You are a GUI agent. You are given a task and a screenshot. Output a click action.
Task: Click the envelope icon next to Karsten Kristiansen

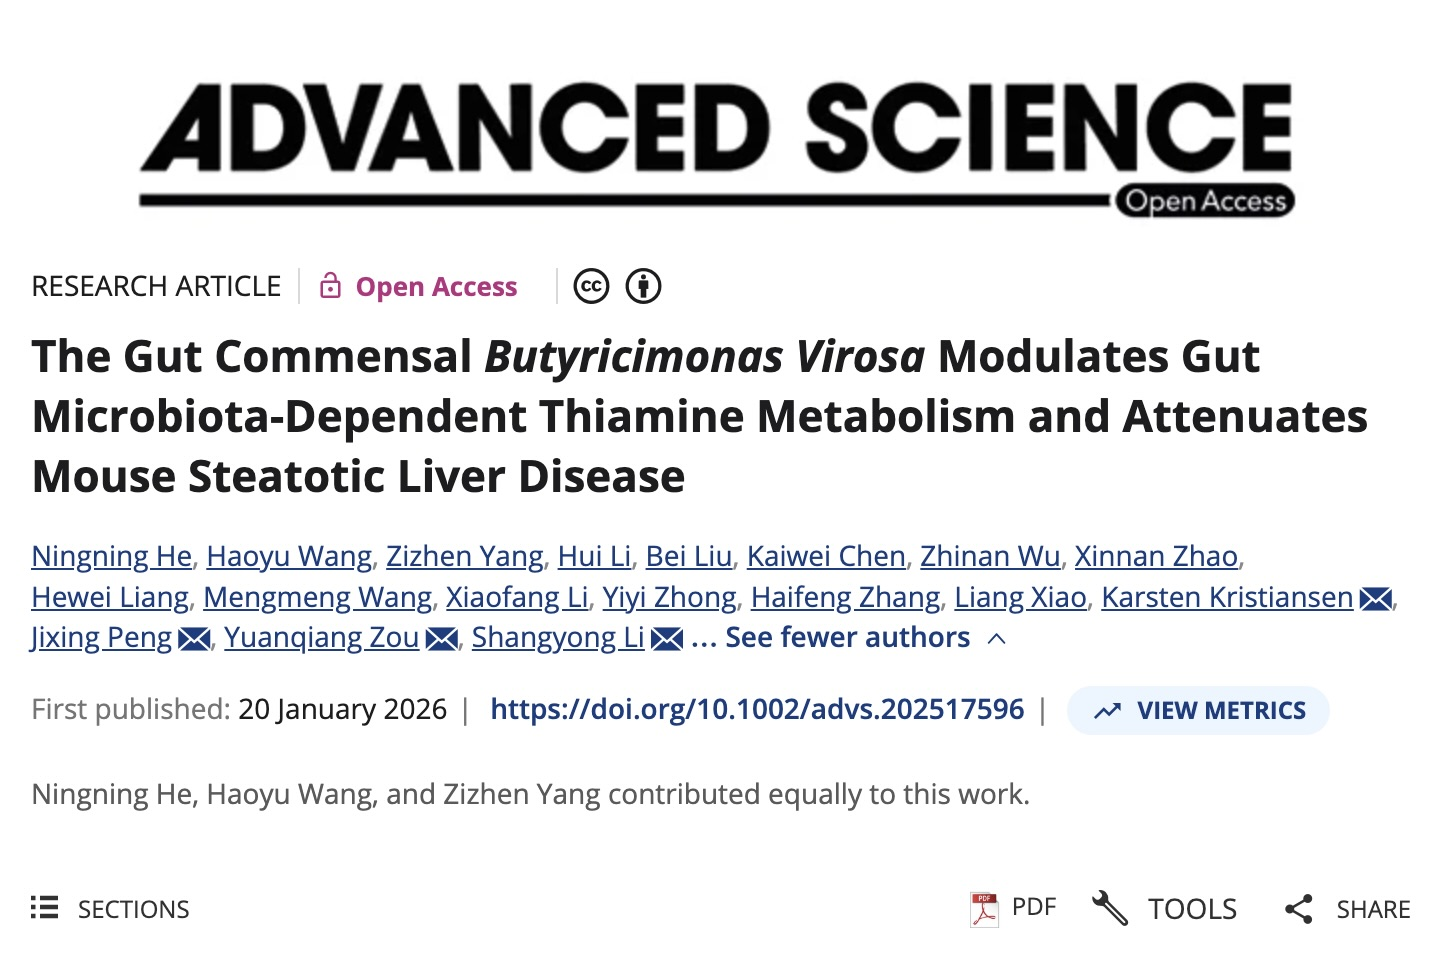click(x=1376, y=598)
